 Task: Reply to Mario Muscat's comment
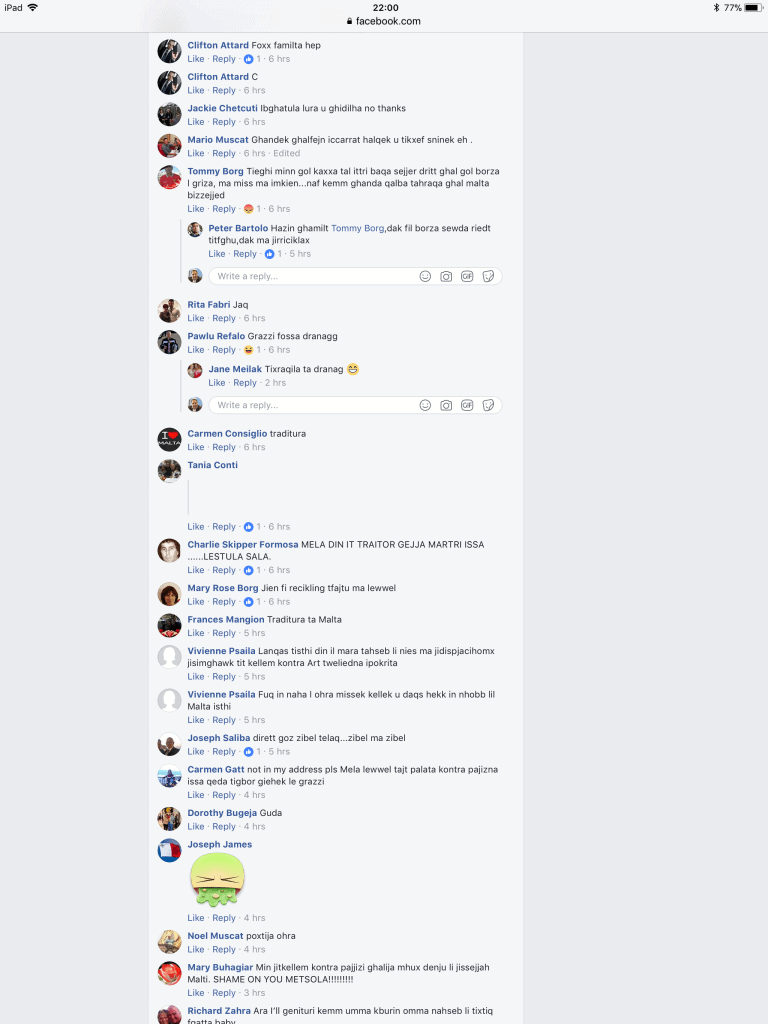(224, 153)
